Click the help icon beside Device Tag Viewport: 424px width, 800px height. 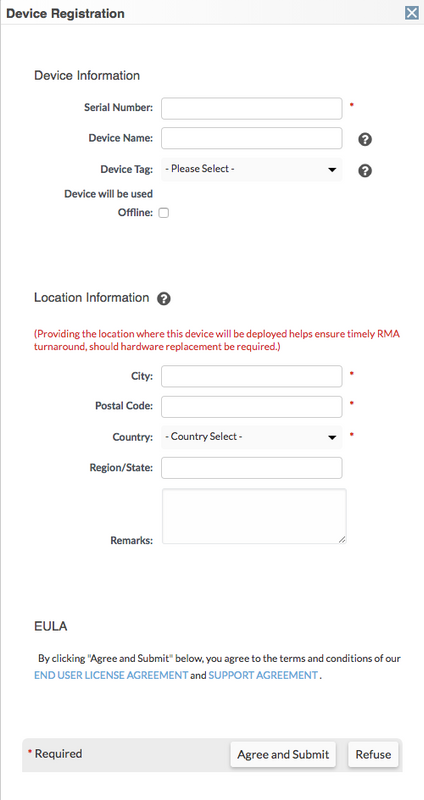(x=365, y=170)
